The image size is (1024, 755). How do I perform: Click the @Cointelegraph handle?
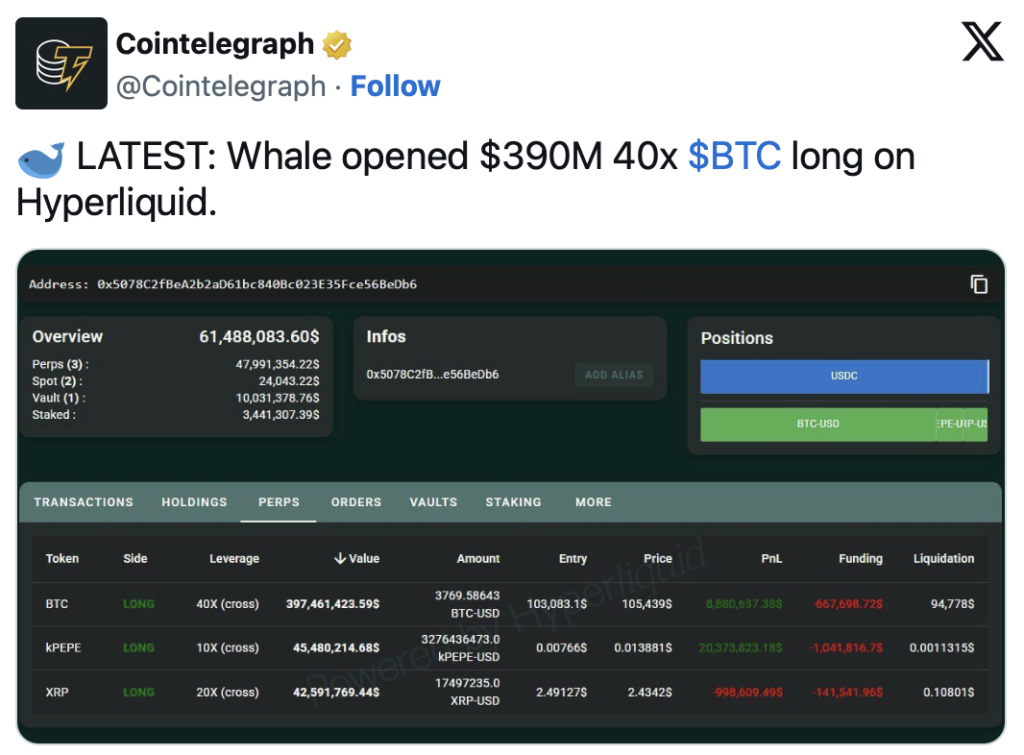(x=221, y=86)
